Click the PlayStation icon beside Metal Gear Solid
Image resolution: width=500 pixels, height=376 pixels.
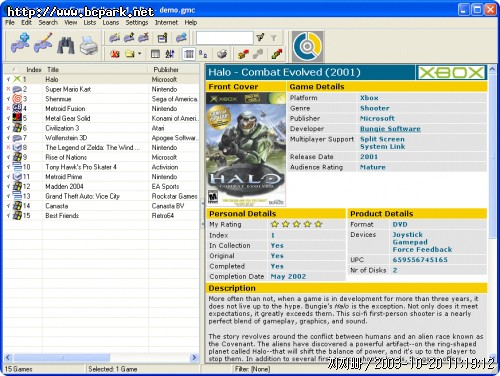point(17,118)
